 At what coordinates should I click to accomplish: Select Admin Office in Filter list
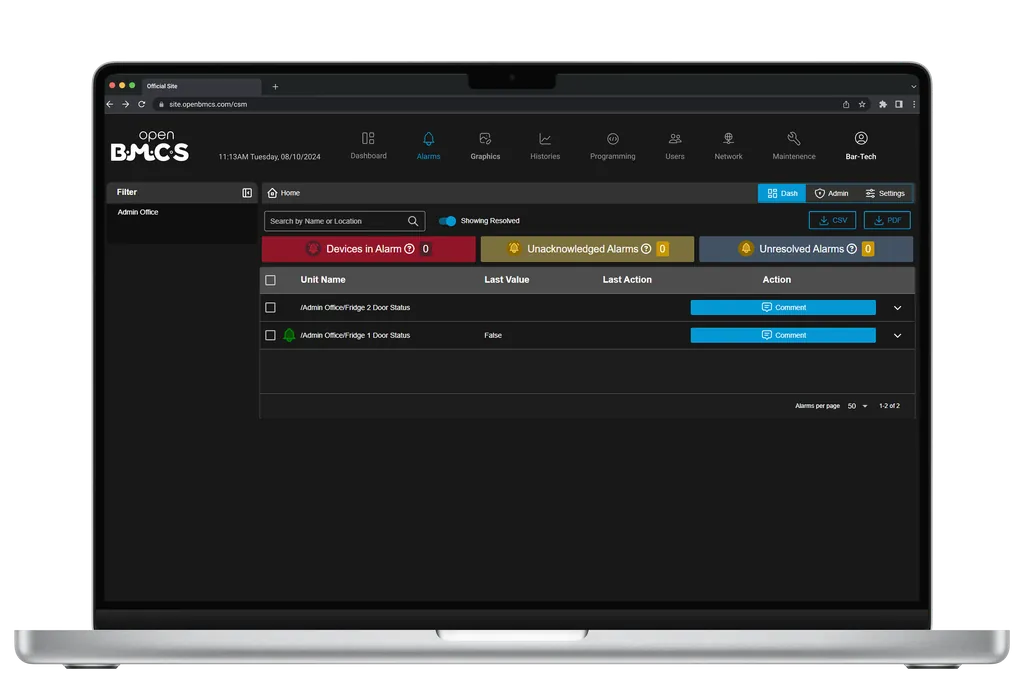138,212
